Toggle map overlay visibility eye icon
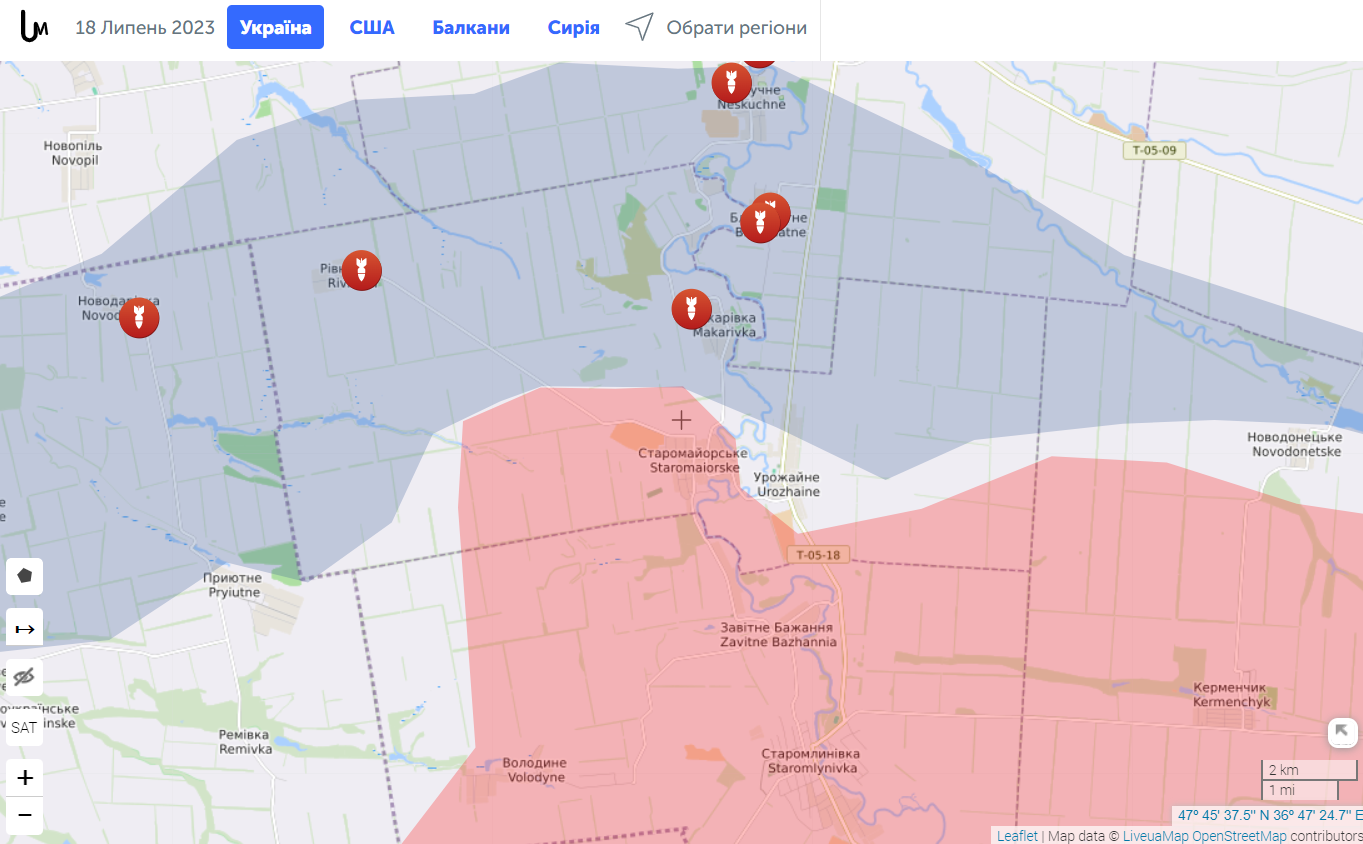Screen dimensions: 1363x844 (x=25, y=678)
